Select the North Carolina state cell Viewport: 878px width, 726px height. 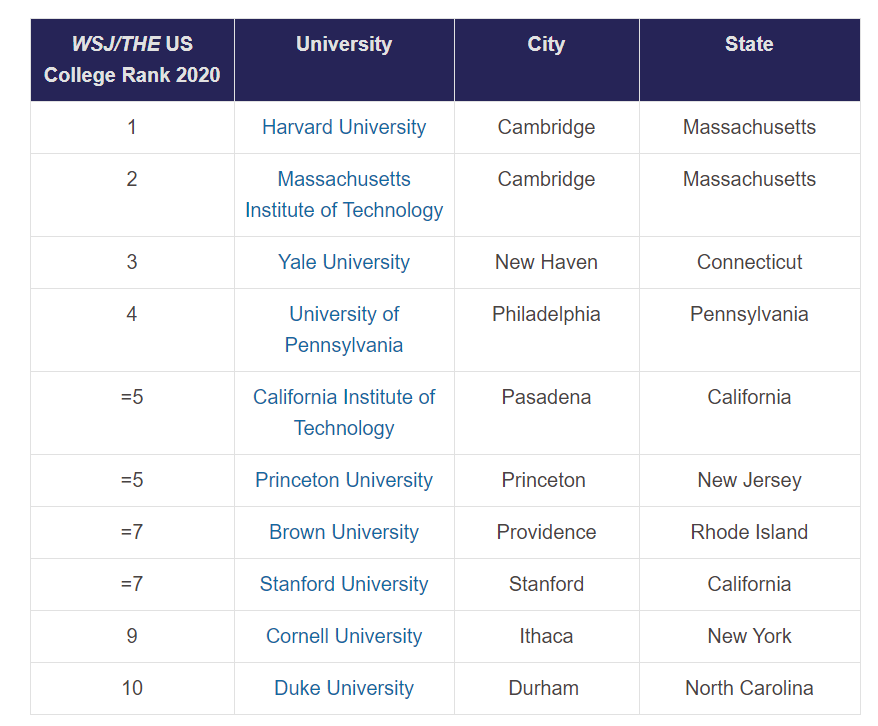pos(749,688)
